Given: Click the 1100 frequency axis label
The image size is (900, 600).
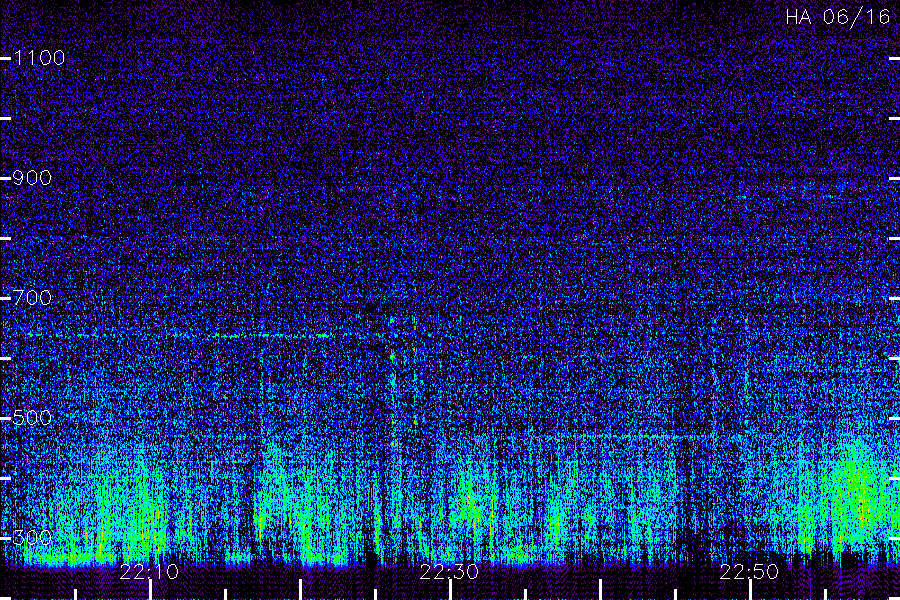Looking at the screenshot, I should (39, 57).
